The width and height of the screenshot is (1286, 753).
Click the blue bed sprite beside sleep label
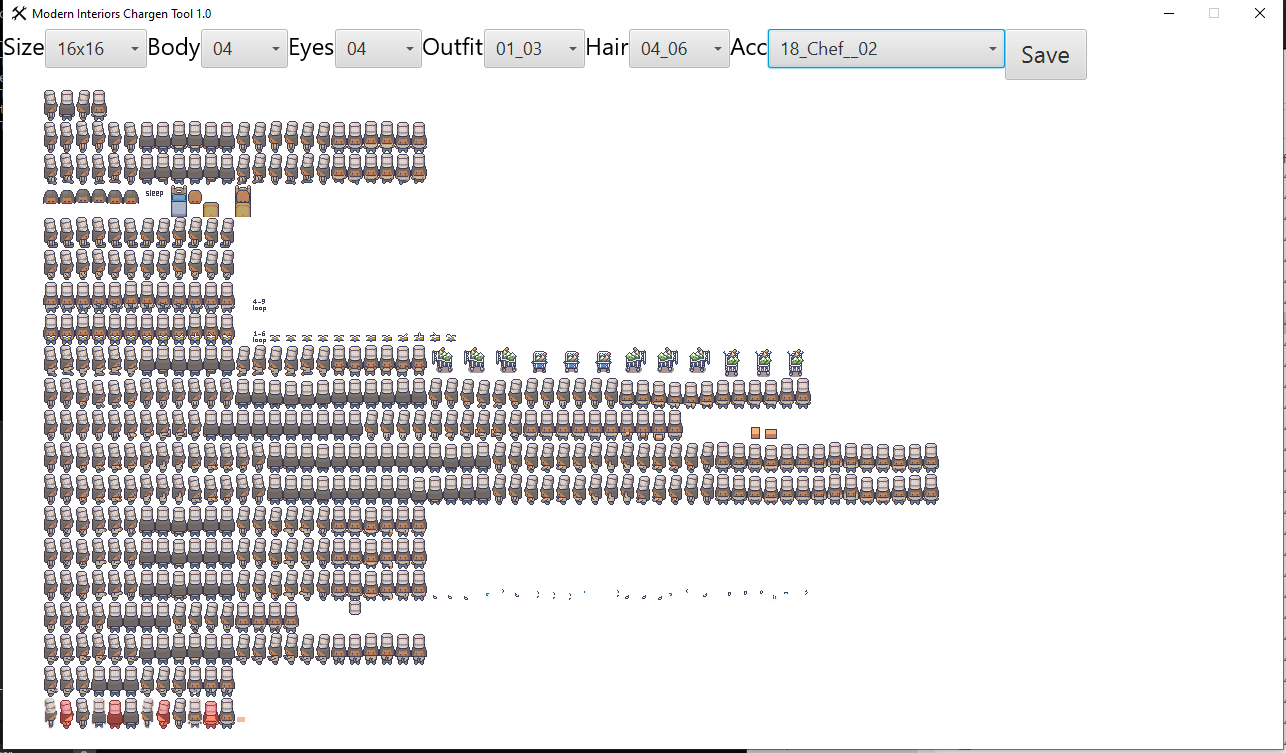pos(179,201)
